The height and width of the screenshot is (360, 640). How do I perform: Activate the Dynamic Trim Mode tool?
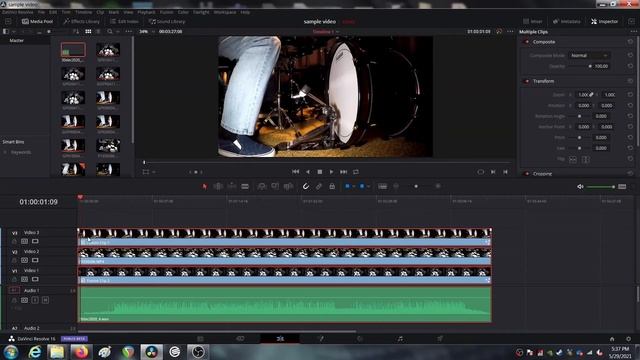pos(232,187)
